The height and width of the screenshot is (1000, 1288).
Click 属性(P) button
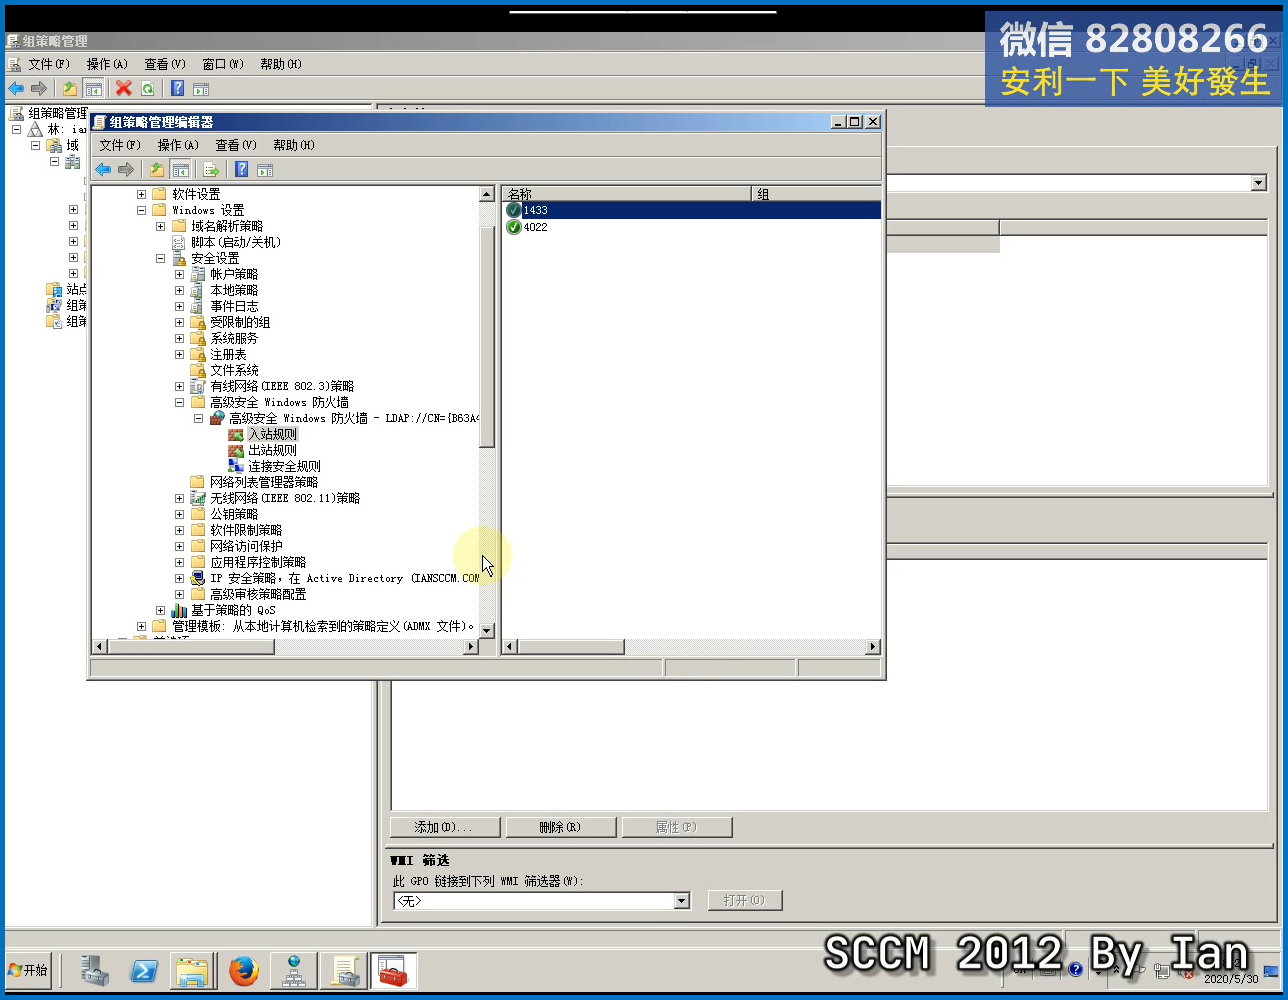pos(677,827)
